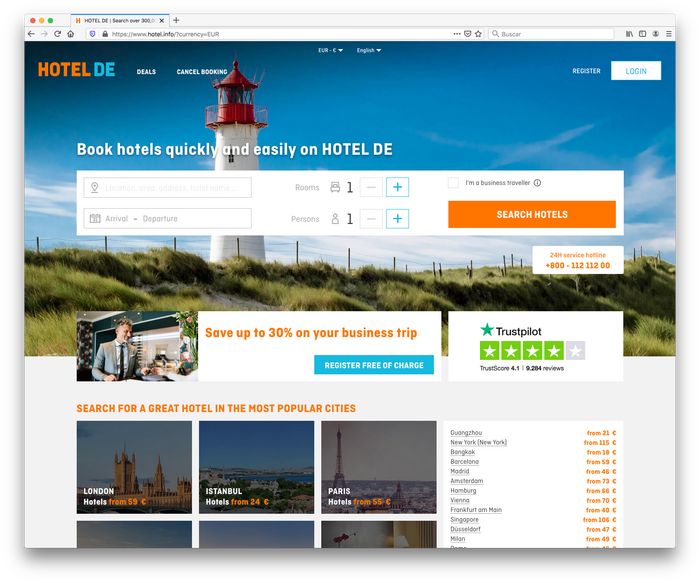
Task: Increase the Rooms count with plus
Action: coord(397,187)
